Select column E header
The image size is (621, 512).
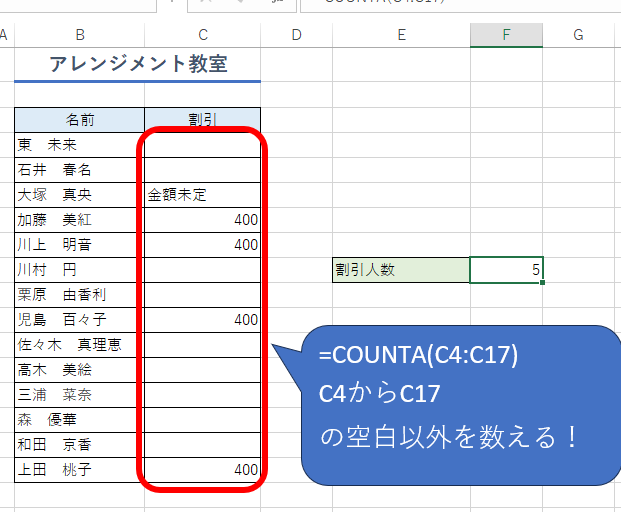click(x=401, y=35)
